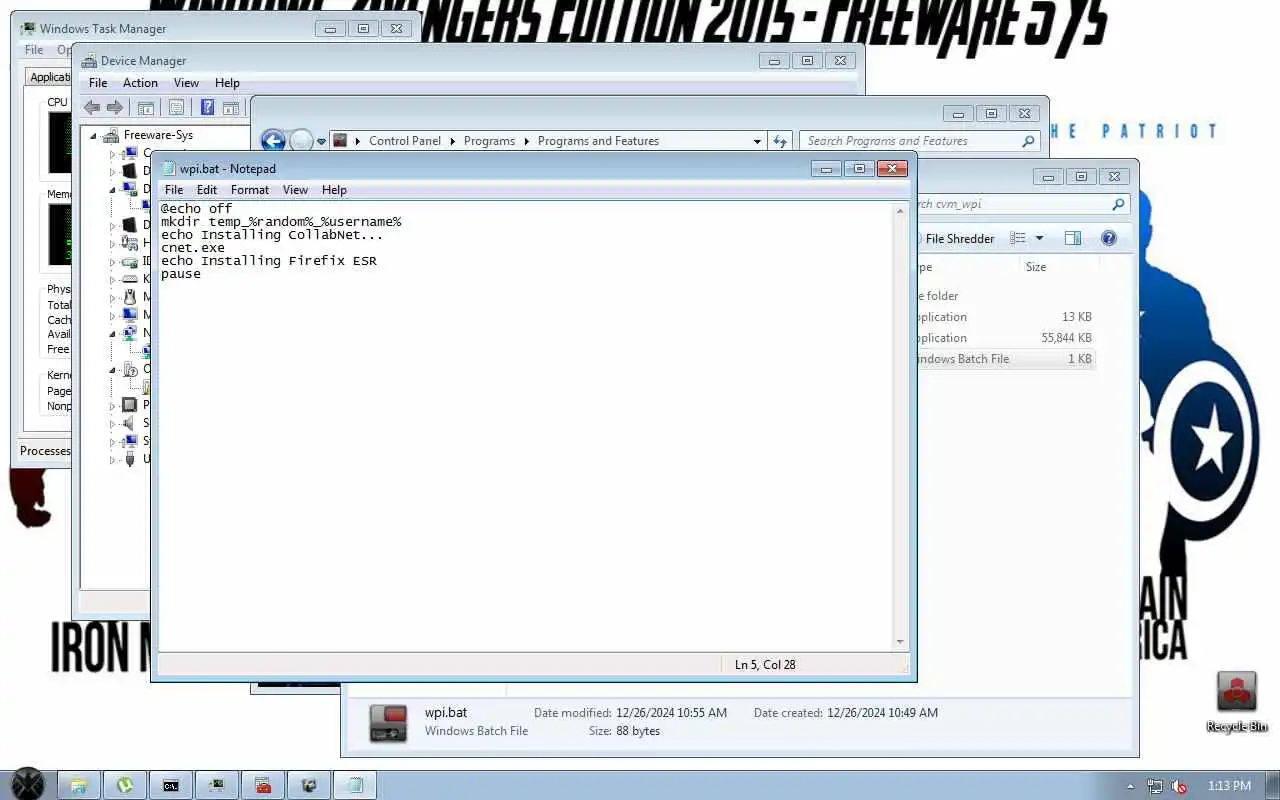The image size is (1280, 800).
Task: Select the Windows Batch File 1 KB row
Action: click(x=1006, y=359)
